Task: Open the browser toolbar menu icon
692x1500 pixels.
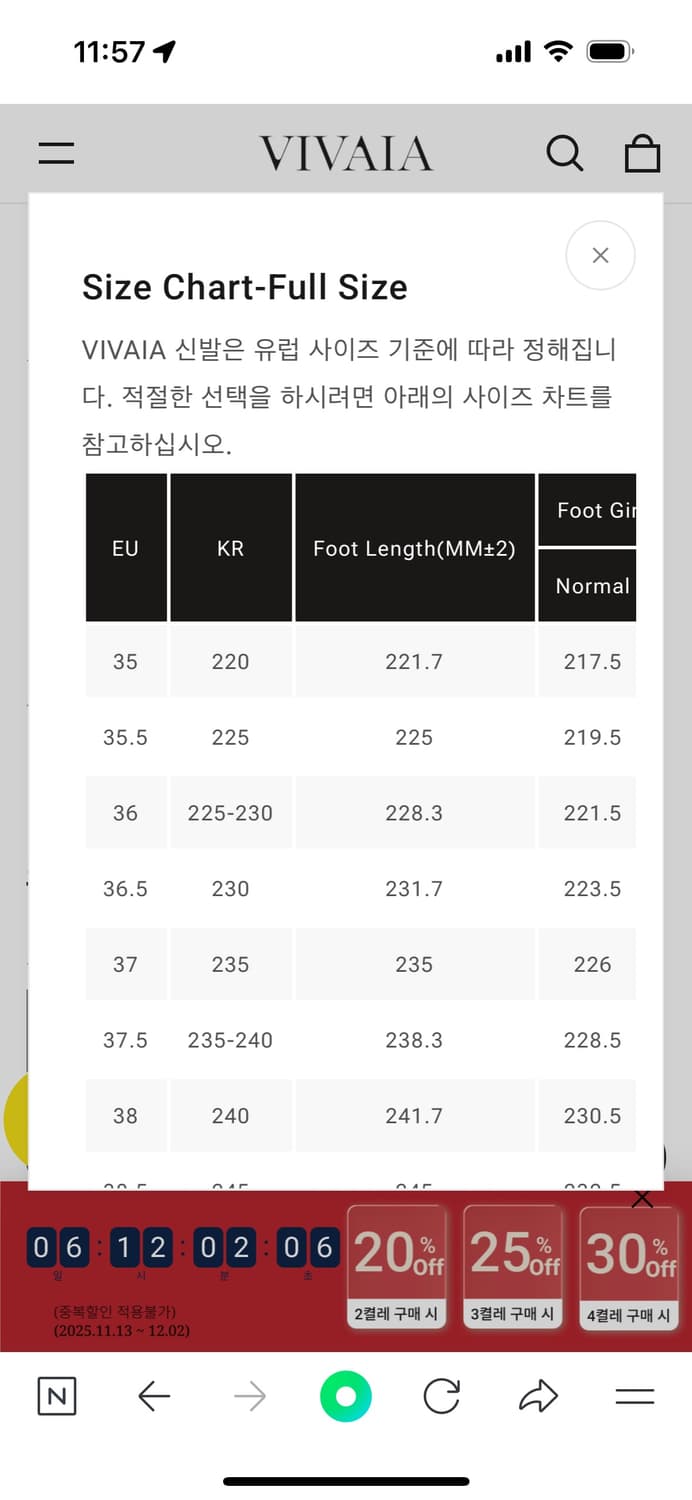Action: pos(634,1397)
